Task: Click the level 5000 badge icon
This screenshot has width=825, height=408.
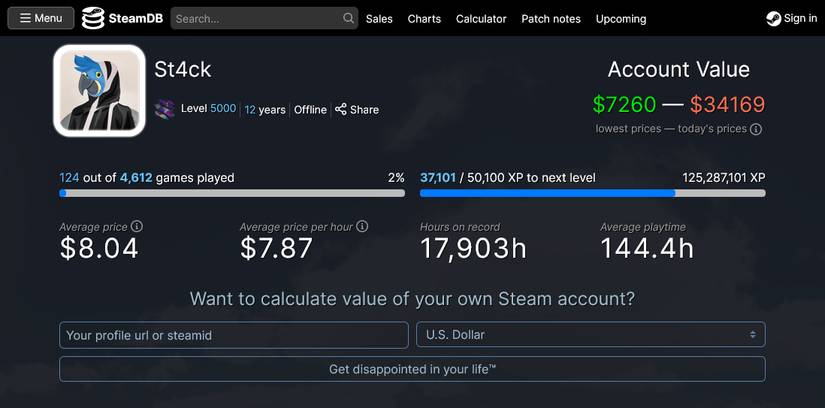Action: (x=165, y=109)
